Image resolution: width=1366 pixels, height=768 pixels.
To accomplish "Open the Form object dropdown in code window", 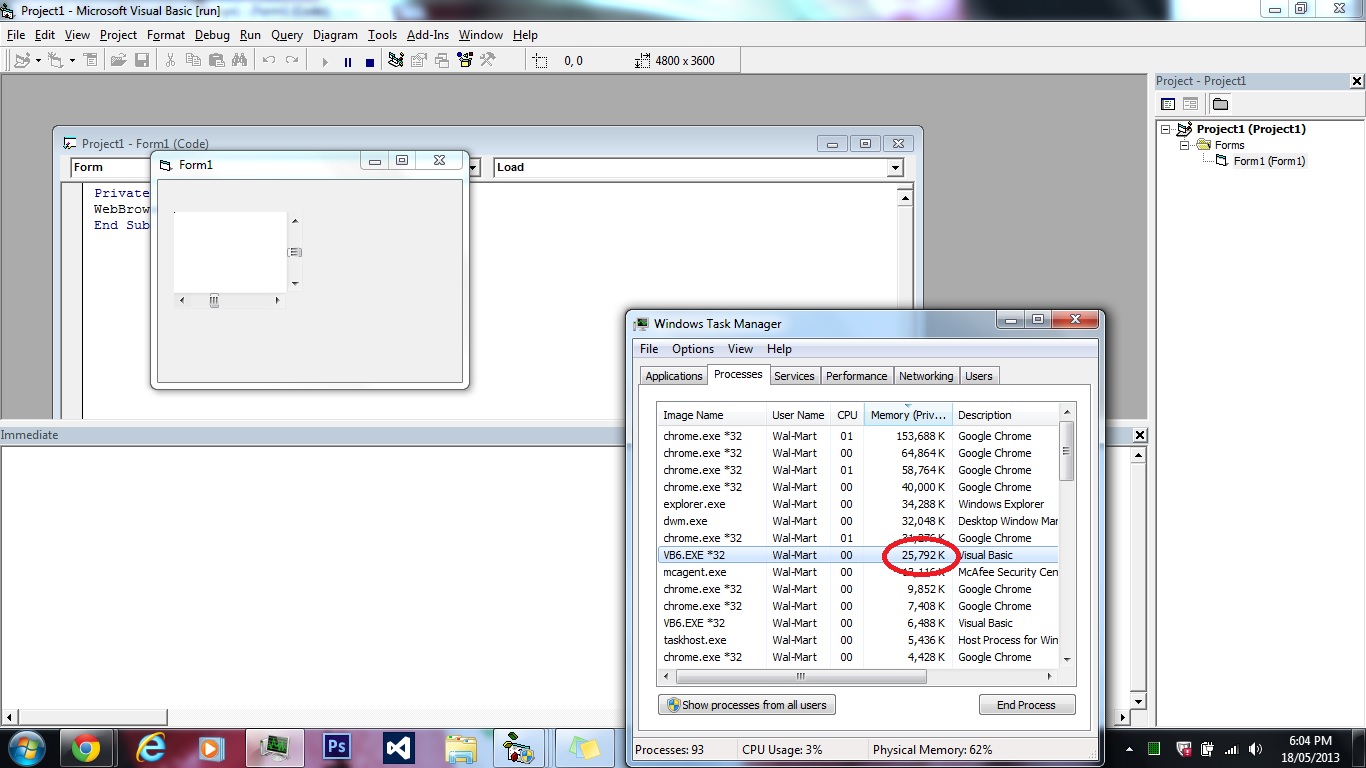I will click(474, 168).
